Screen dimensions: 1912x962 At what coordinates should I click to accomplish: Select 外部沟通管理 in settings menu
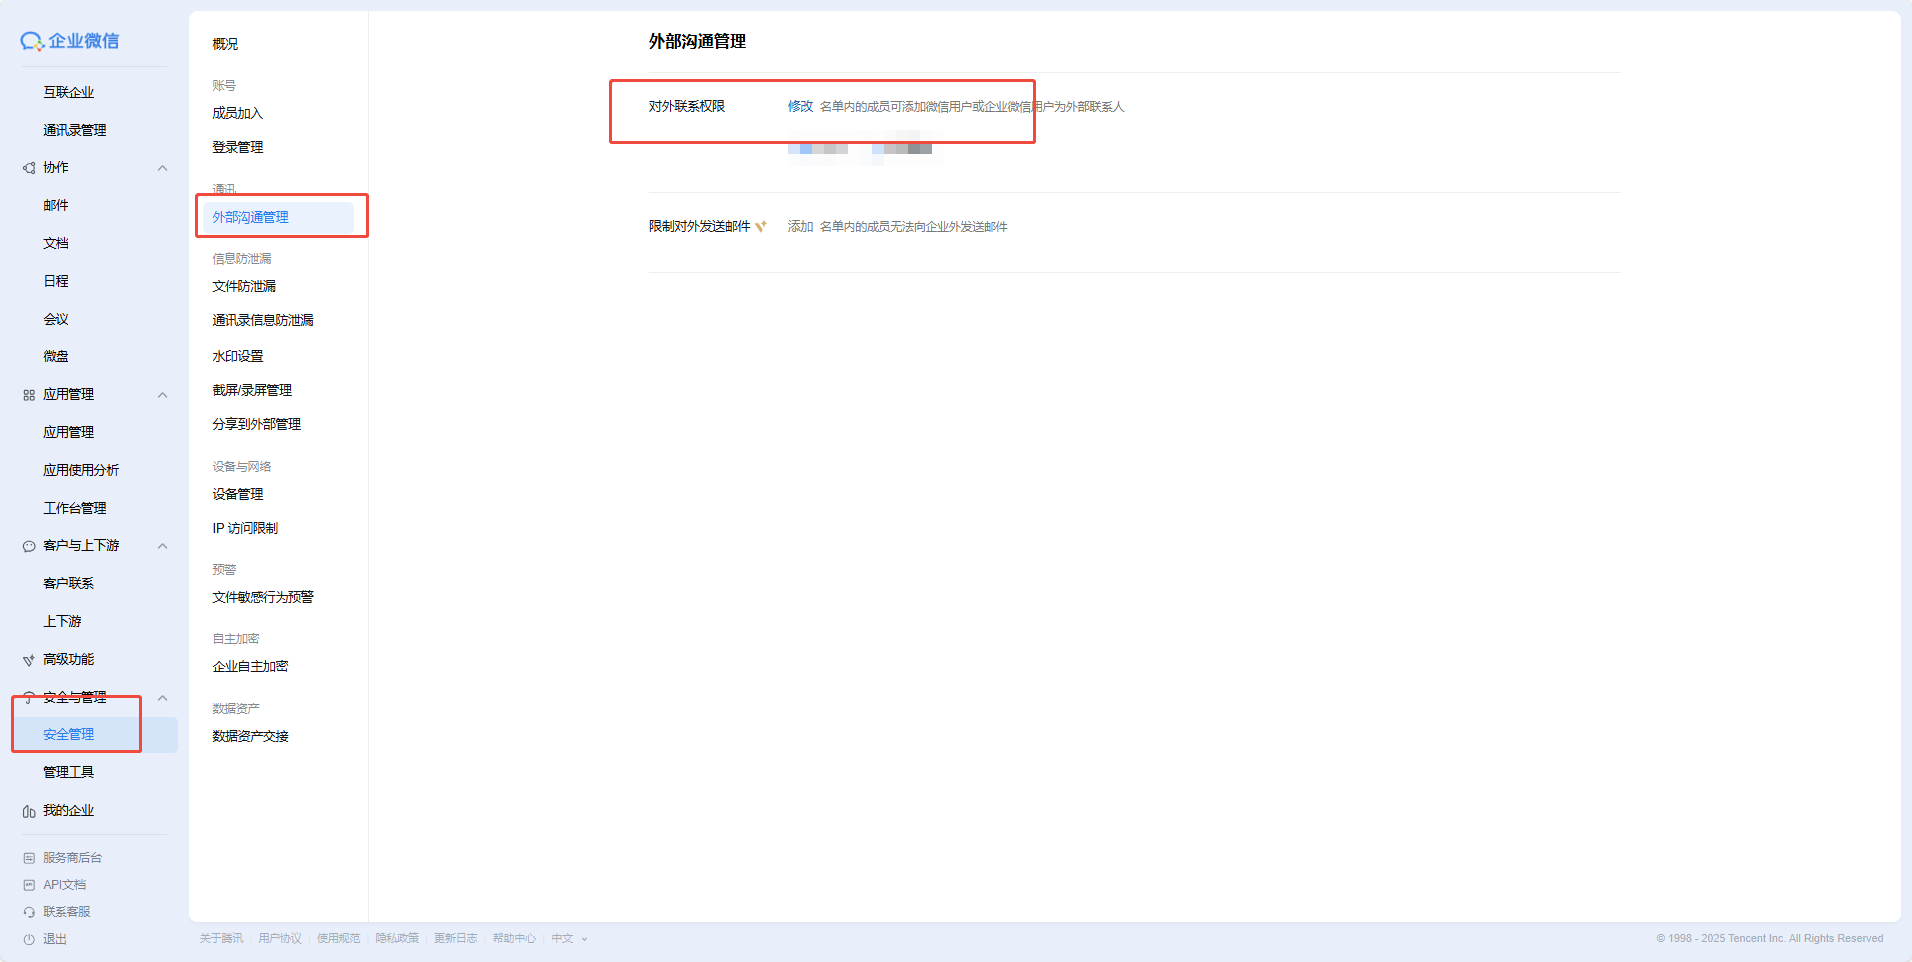[x=249, y=216]
